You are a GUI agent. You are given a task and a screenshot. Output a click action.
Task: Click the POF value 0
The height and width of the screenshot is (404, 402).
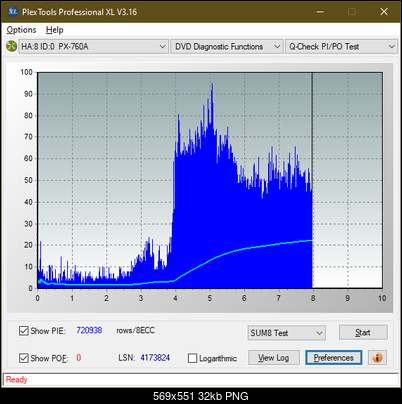79,358
